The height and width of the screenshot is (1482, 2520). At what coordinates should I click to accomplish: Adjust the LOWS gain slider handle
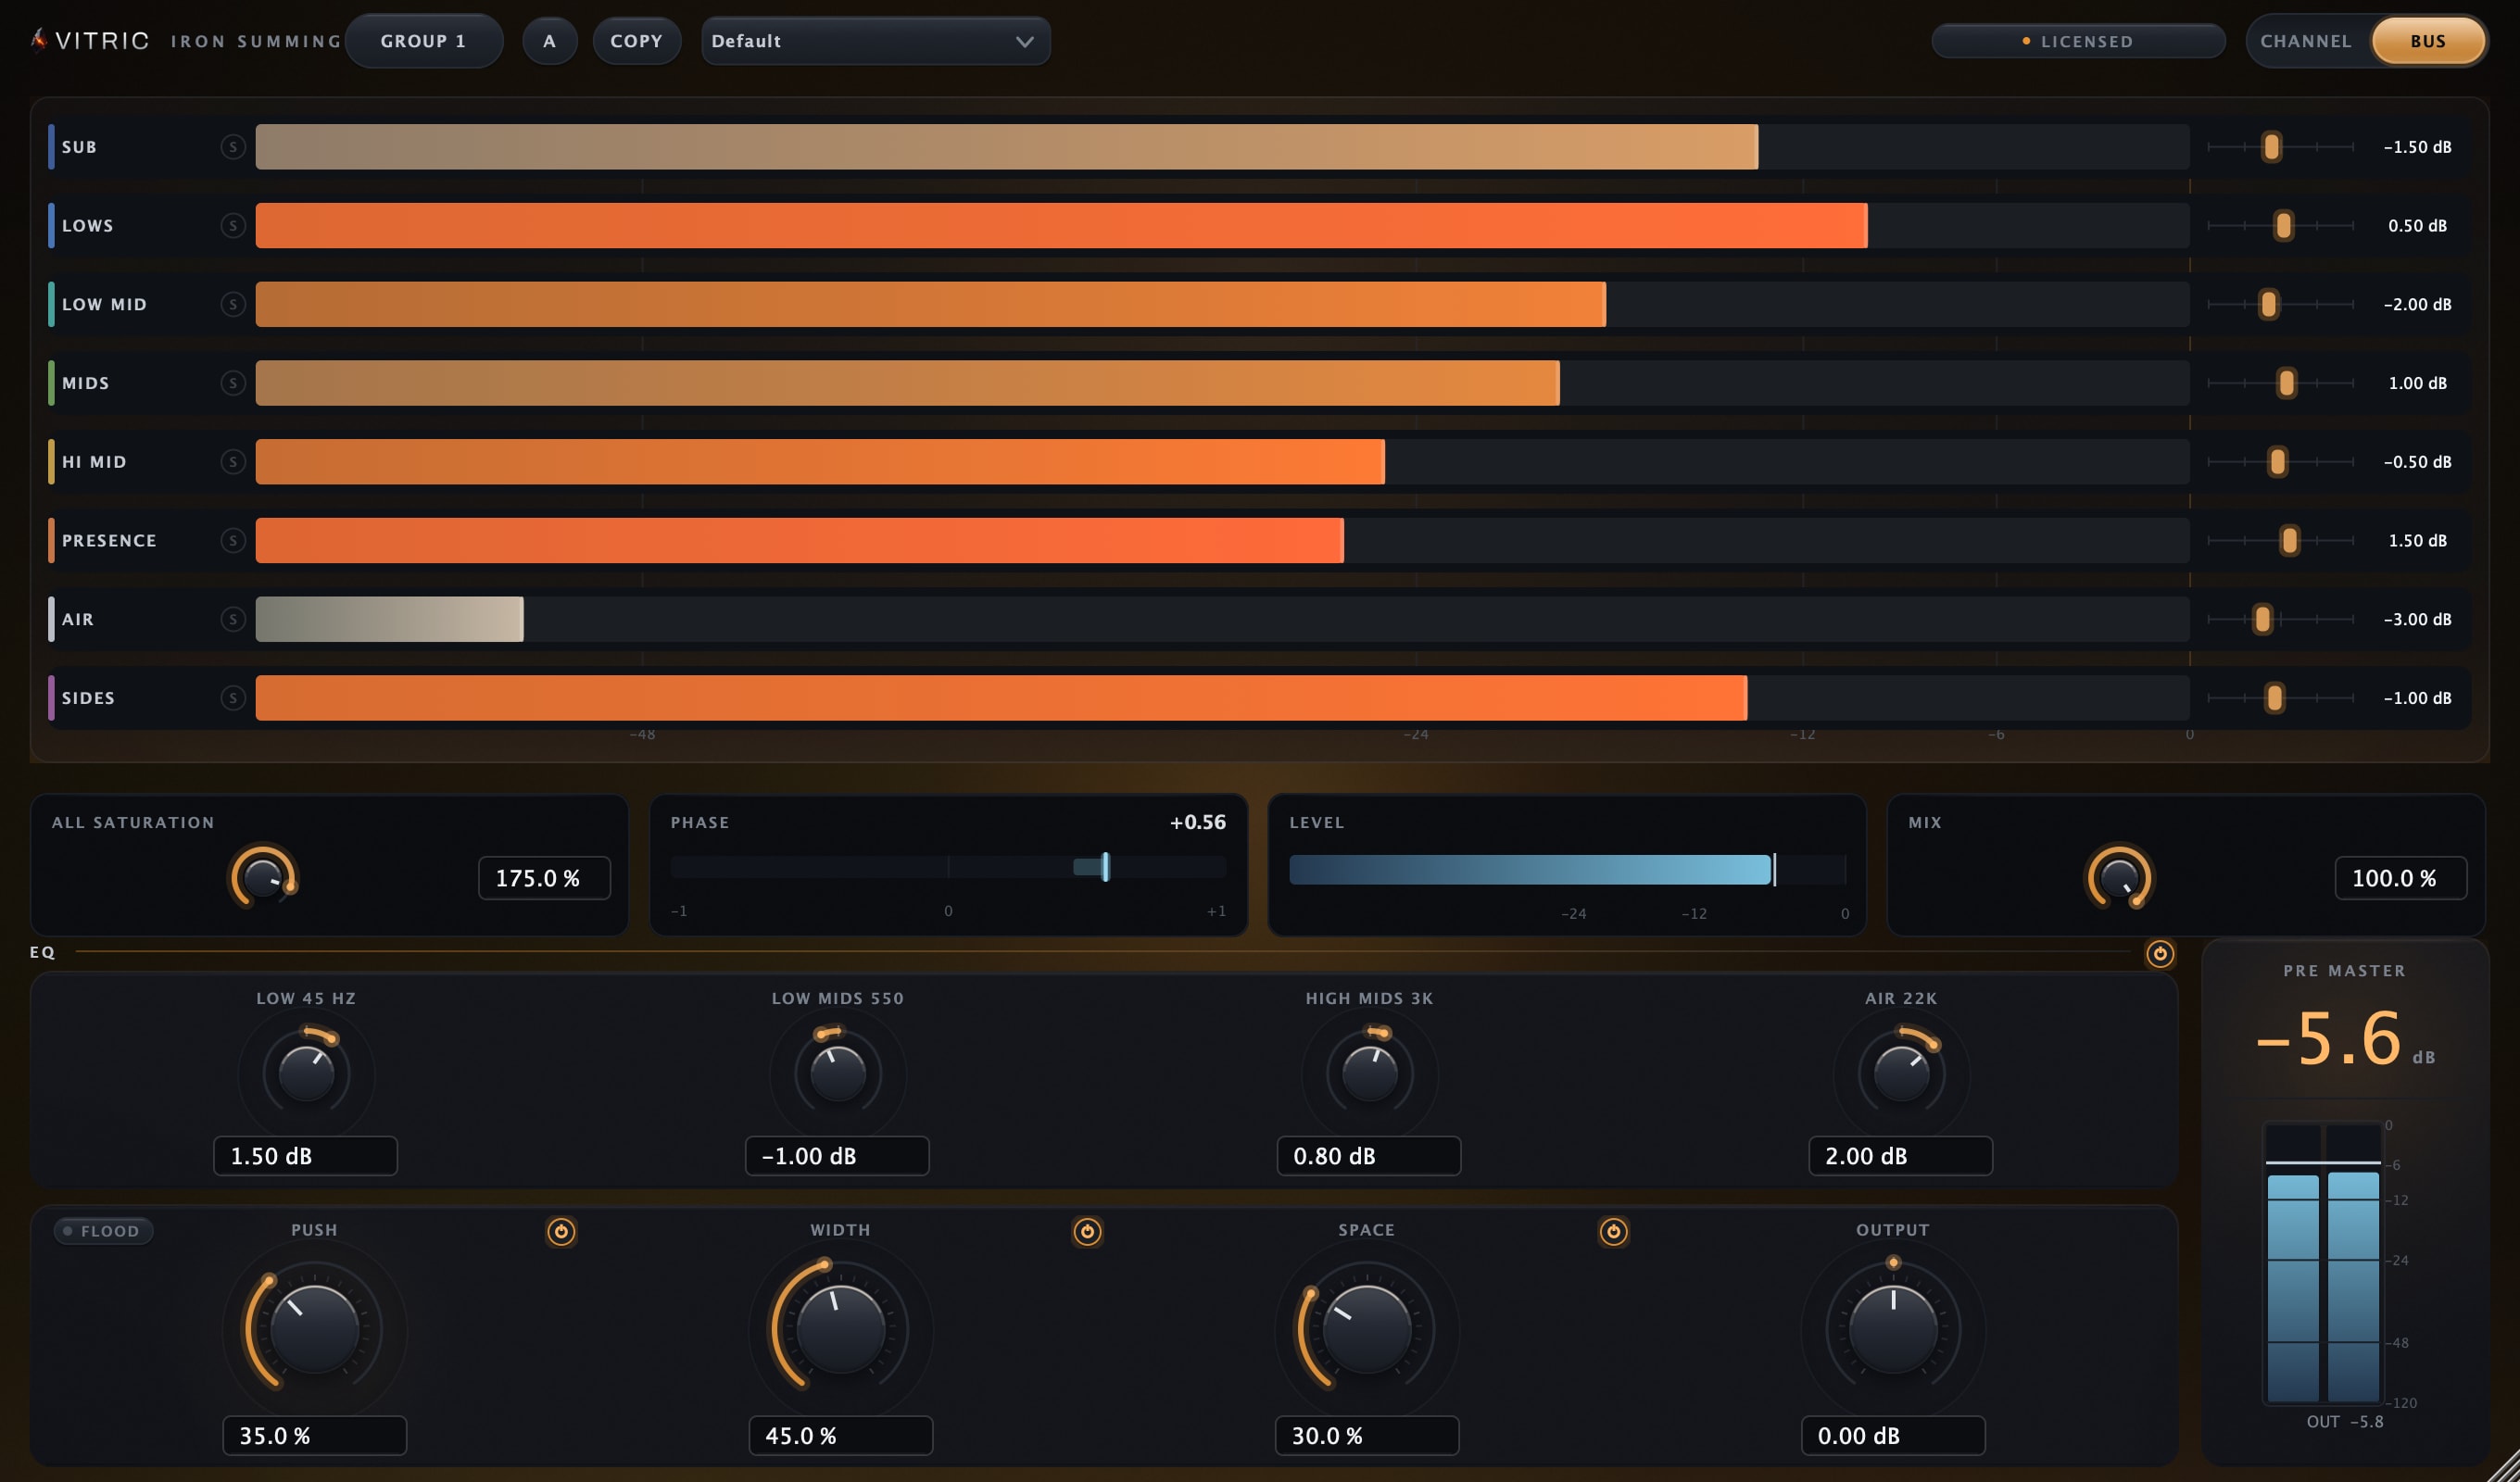(x=2284, y=226)
